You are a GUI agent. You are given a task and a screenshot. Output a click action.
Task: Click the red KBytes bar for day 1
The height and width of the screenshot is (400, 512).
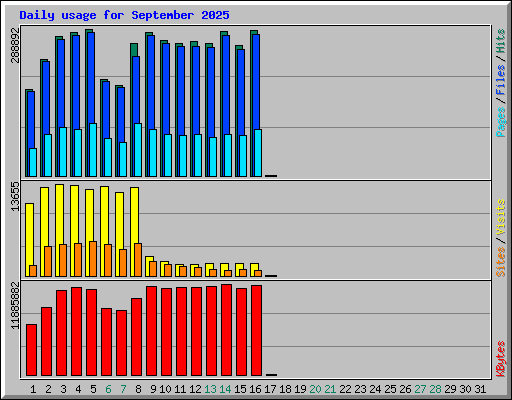click(x=31, y=350)
